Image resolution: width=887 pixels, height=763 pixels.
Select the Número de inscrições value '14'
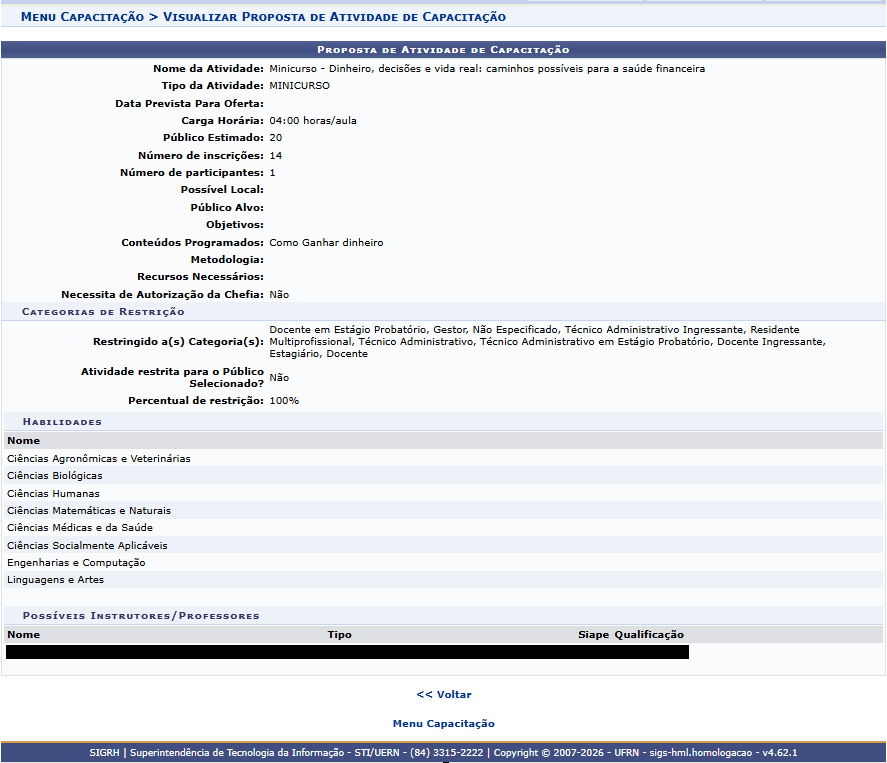[275, 156]
